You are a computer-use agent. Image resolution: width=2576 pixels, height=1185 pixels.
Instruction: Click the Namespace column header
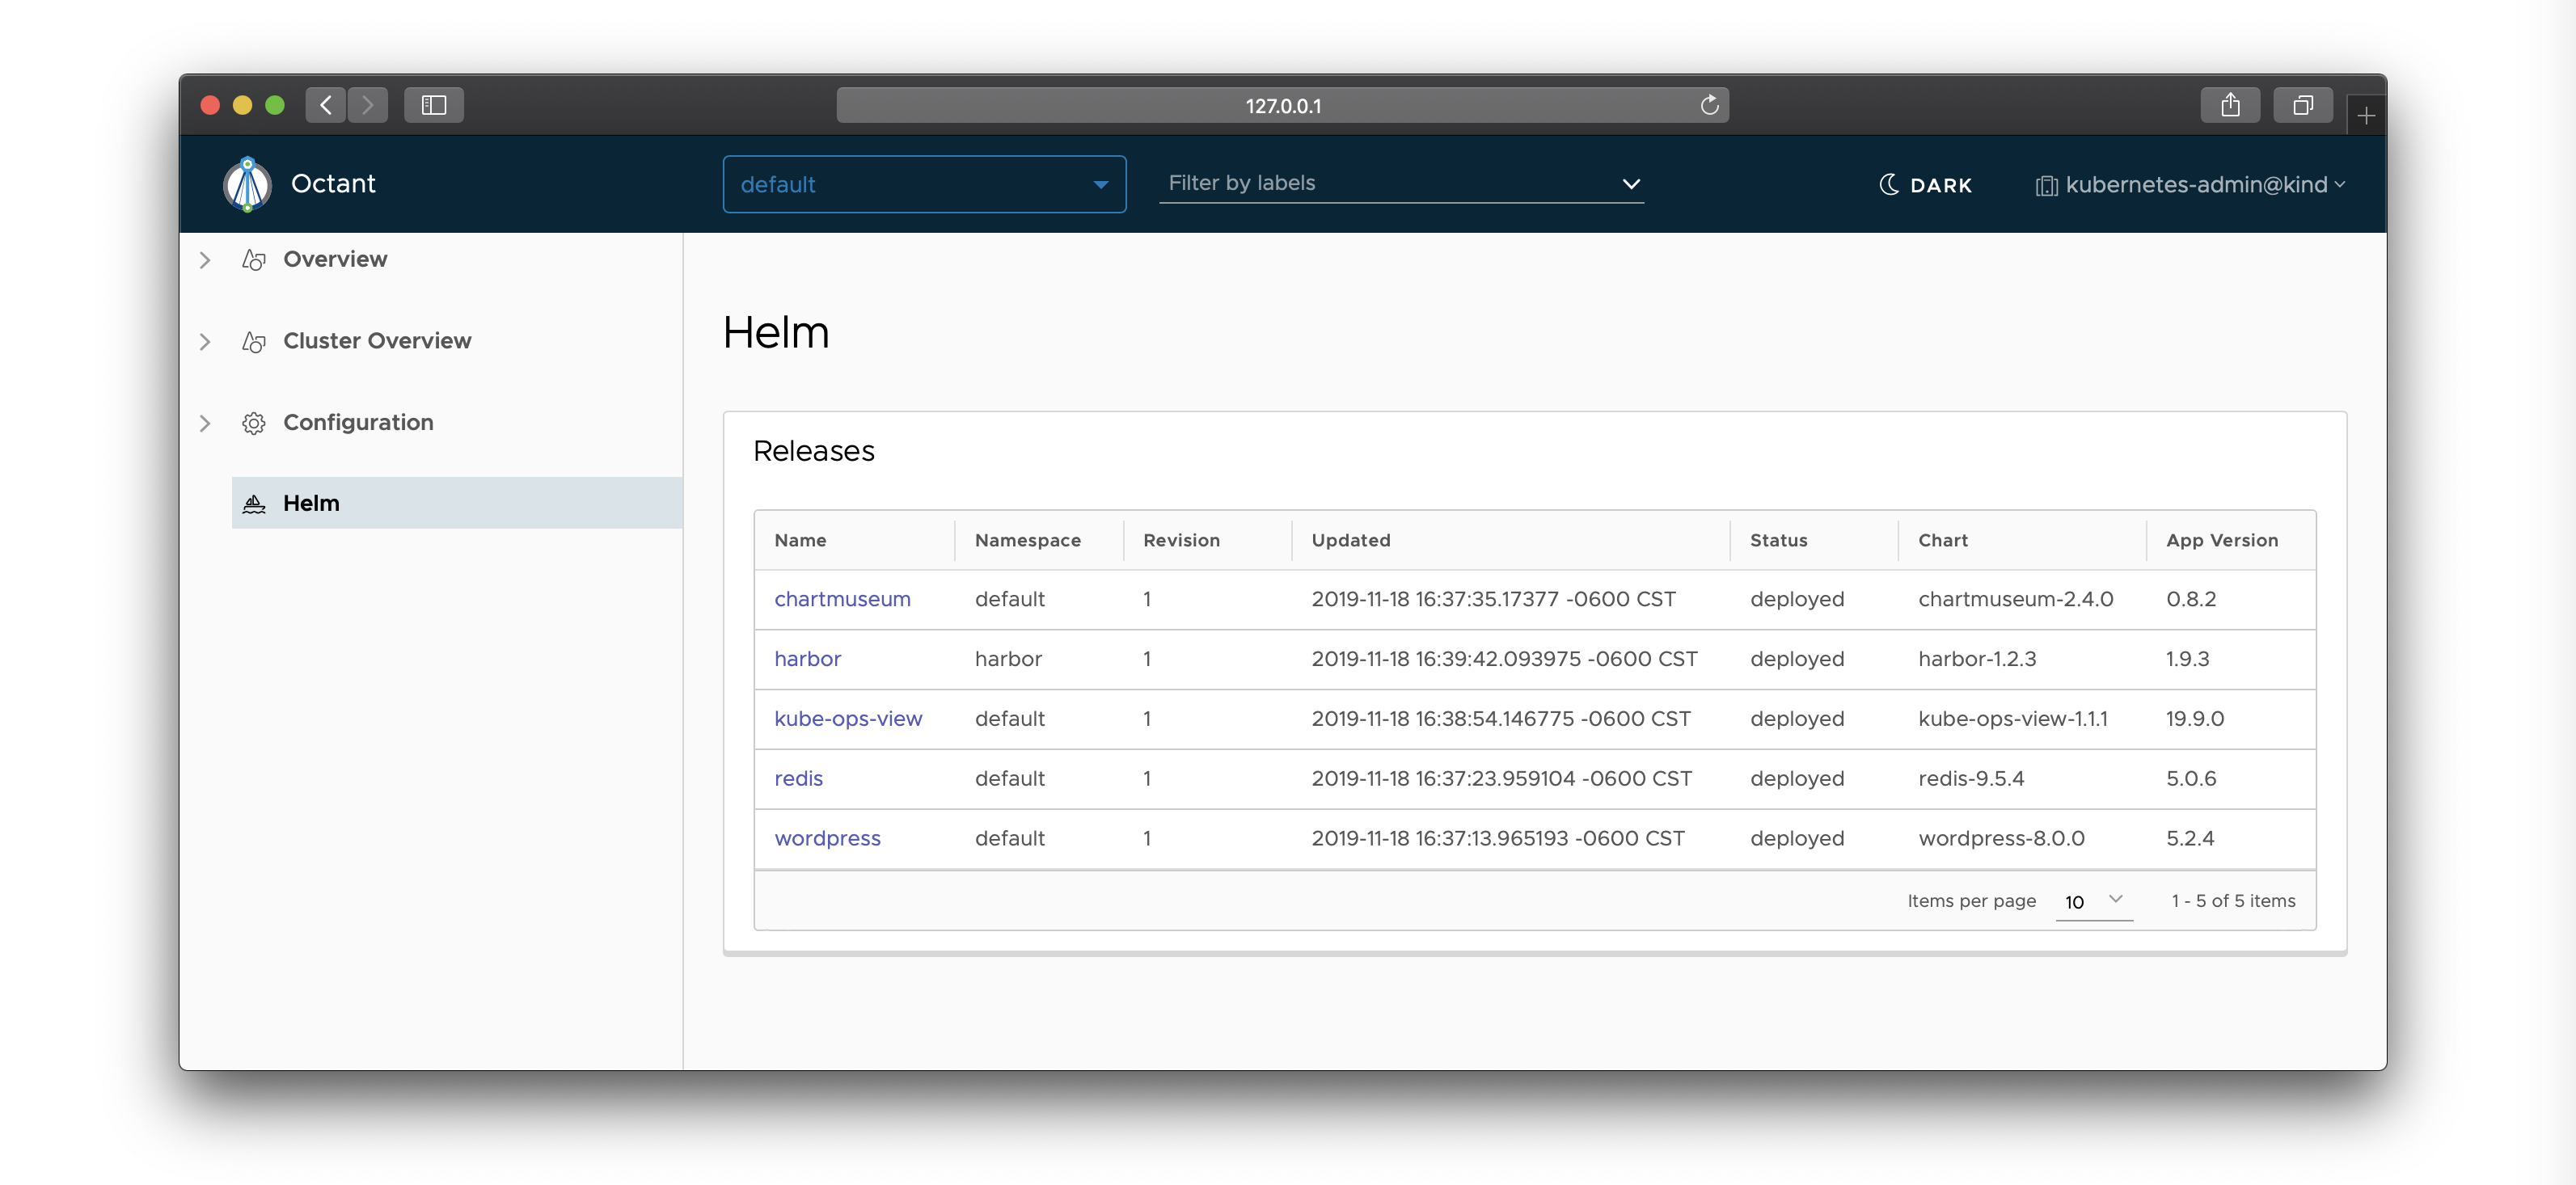coord(1027,540)
